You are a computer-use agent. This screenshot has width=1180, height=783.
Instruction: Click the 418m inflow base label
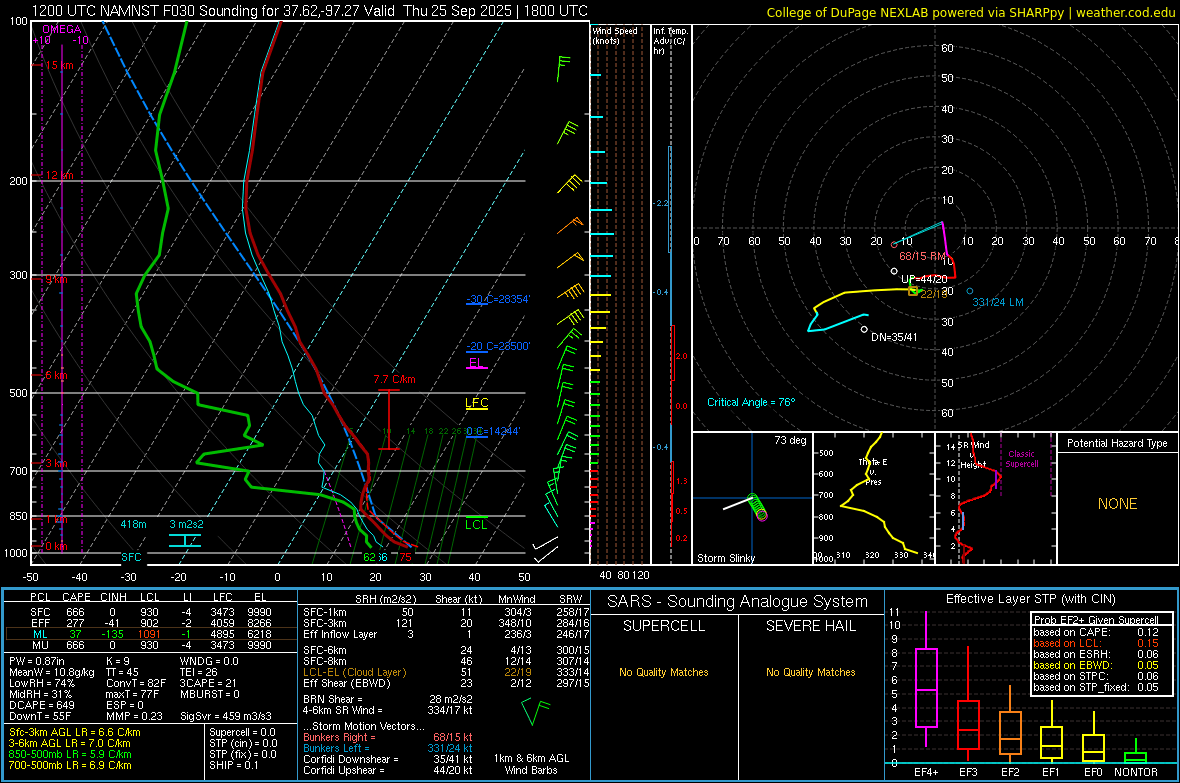pos(133,524)
